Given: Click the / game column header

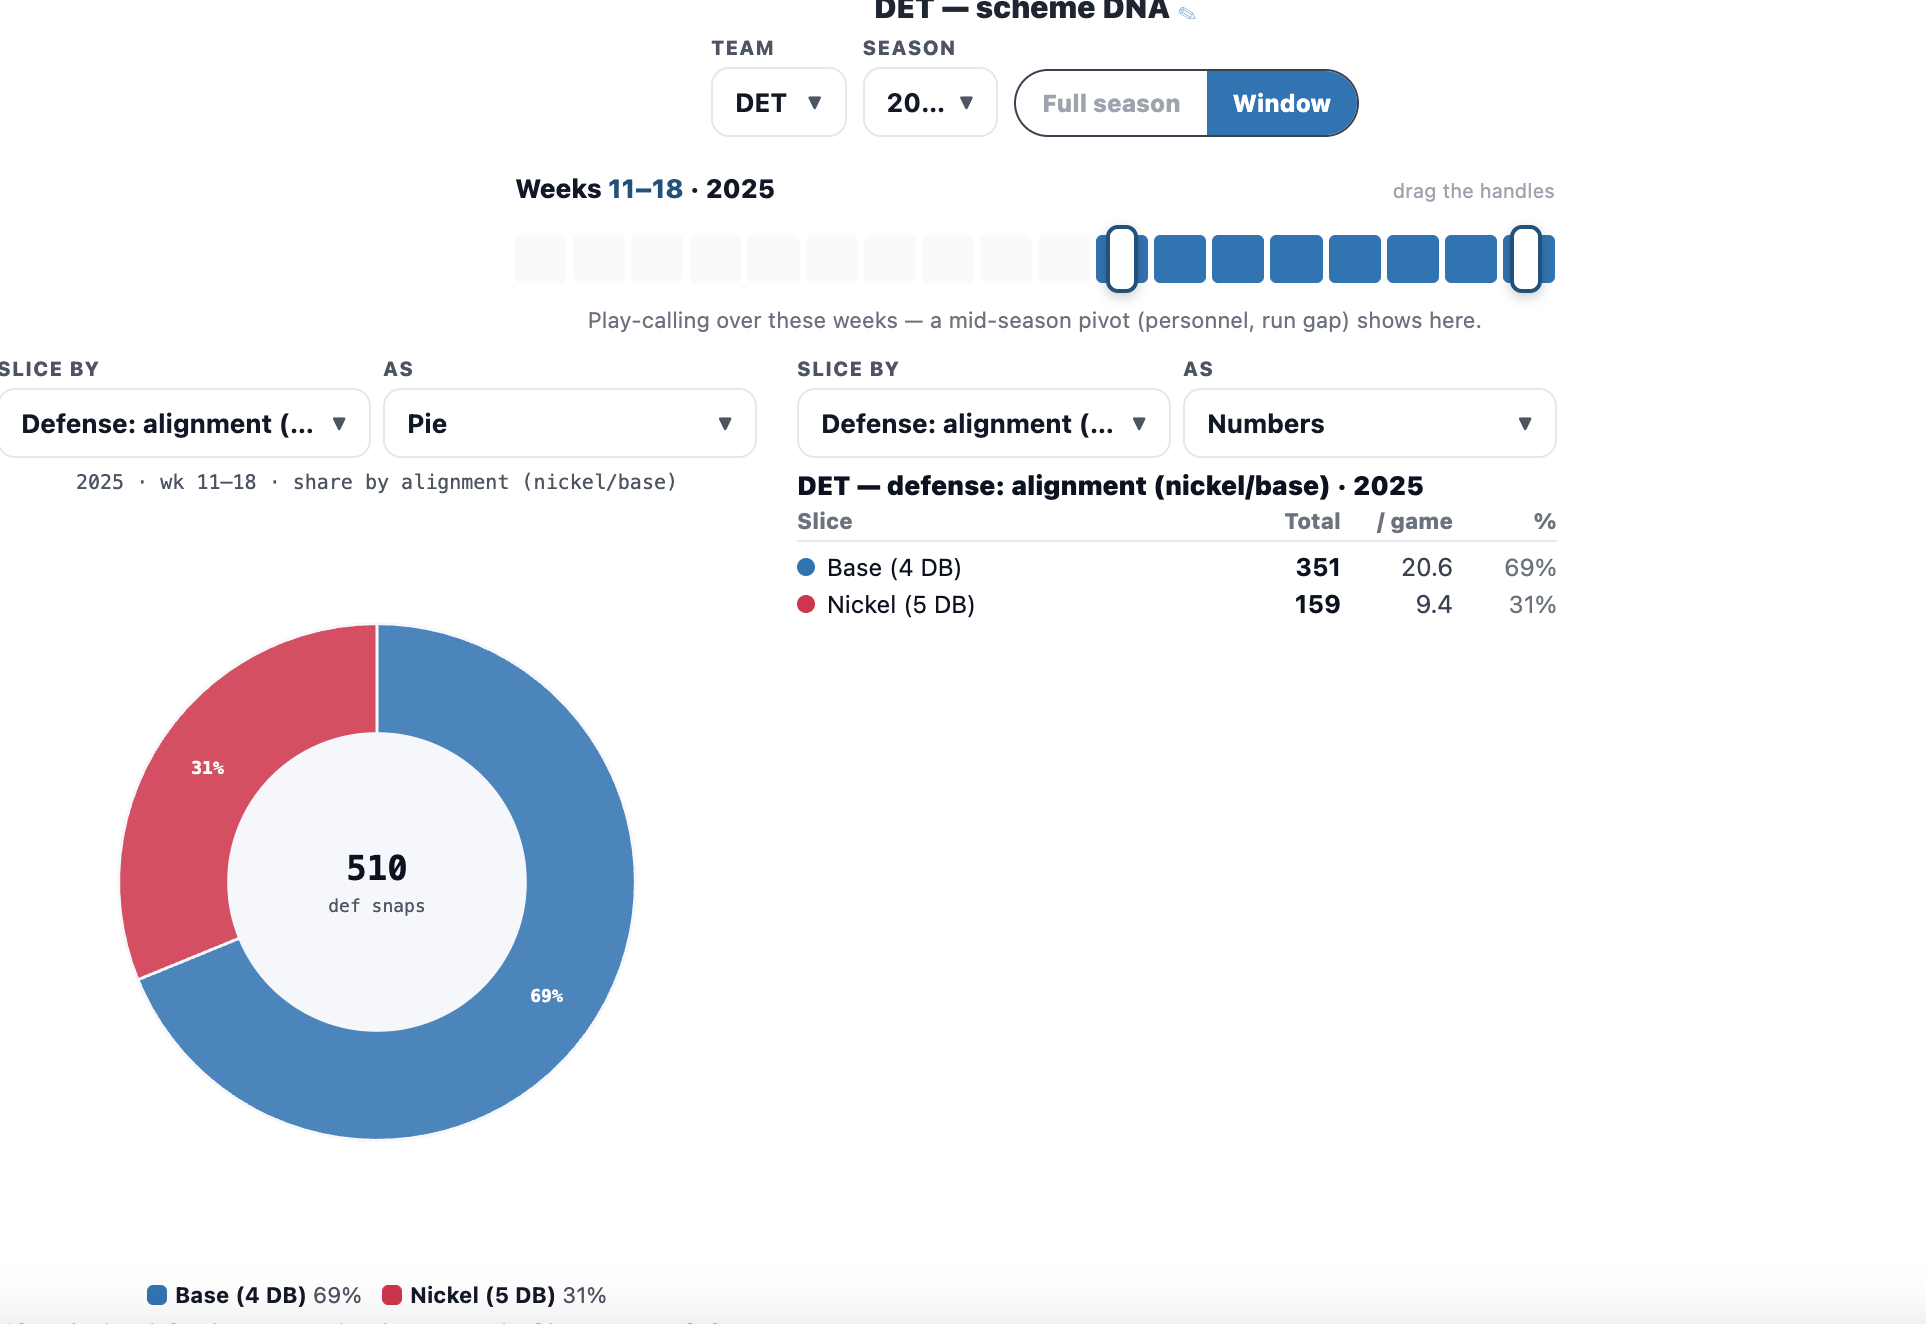Looking at the screenshot, I should coord(1414,521).
